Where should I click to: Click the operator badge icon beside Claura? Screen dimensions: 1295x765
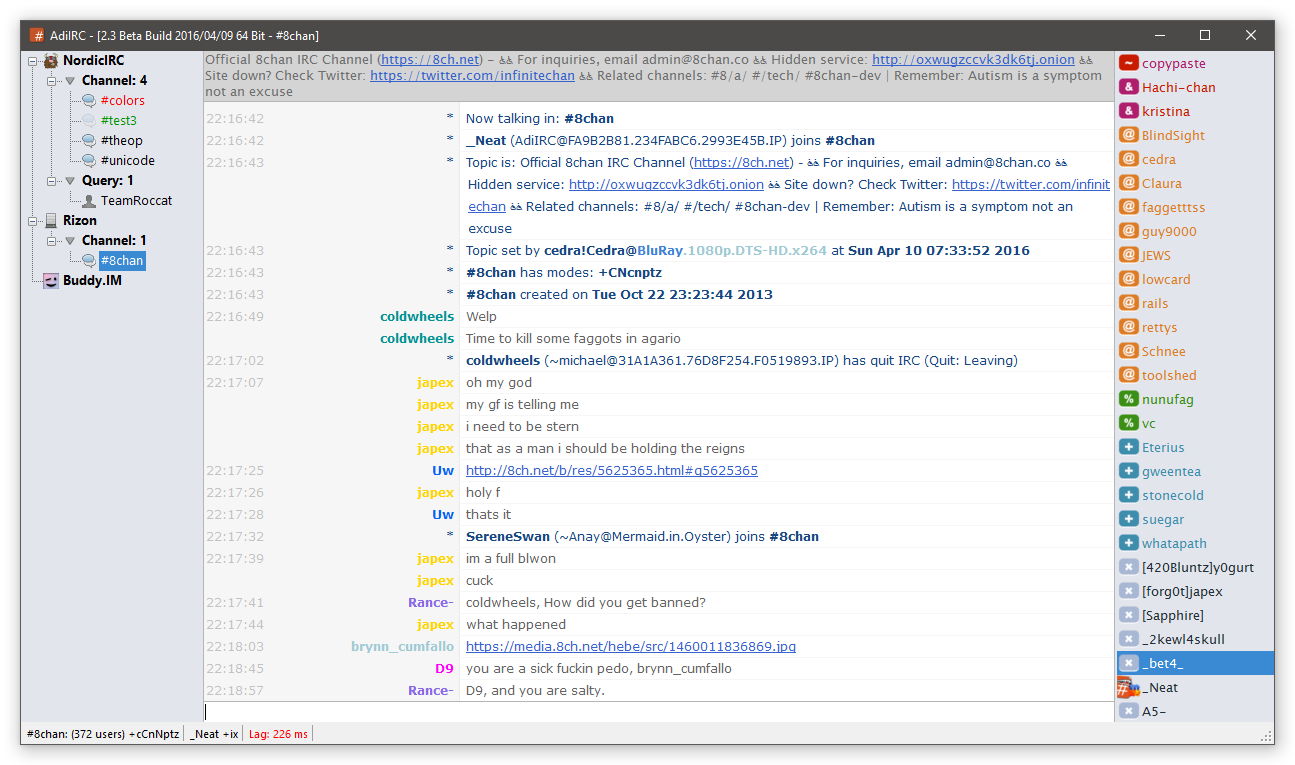1128,183
